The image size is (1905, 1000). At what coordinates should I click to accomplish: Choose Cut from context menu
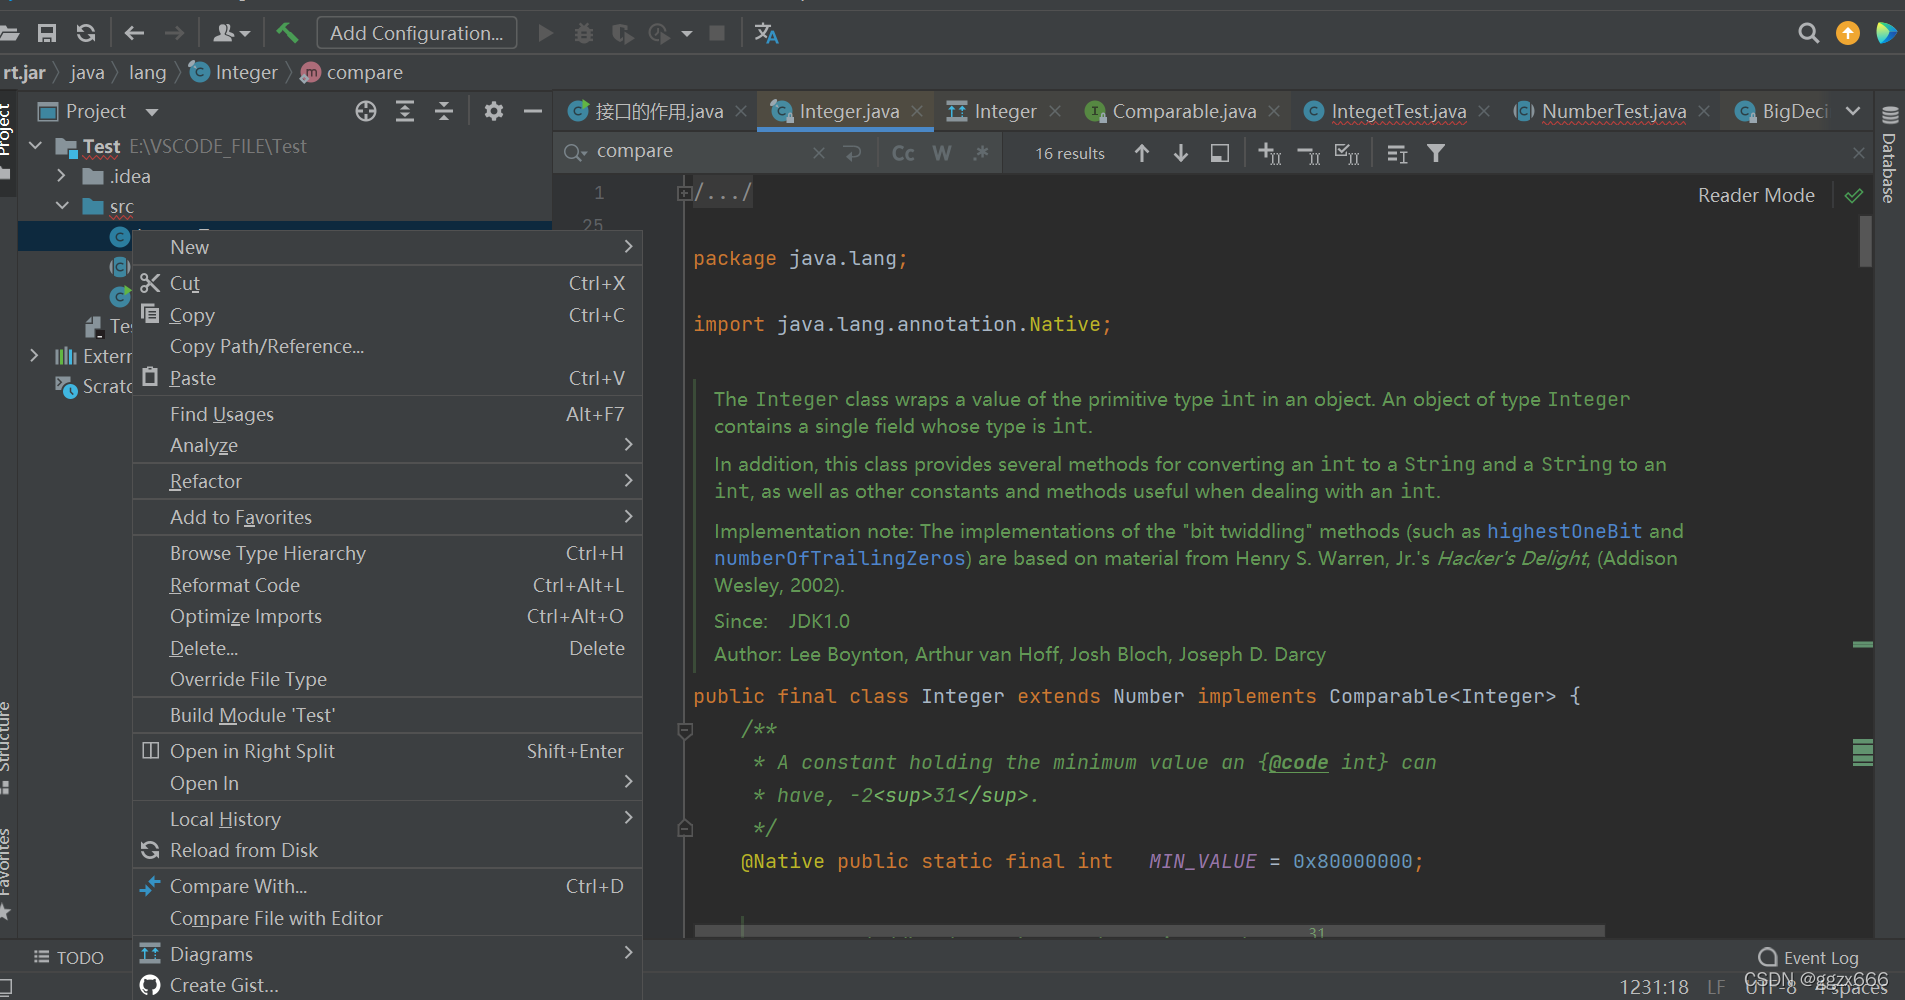pos(387,283)
